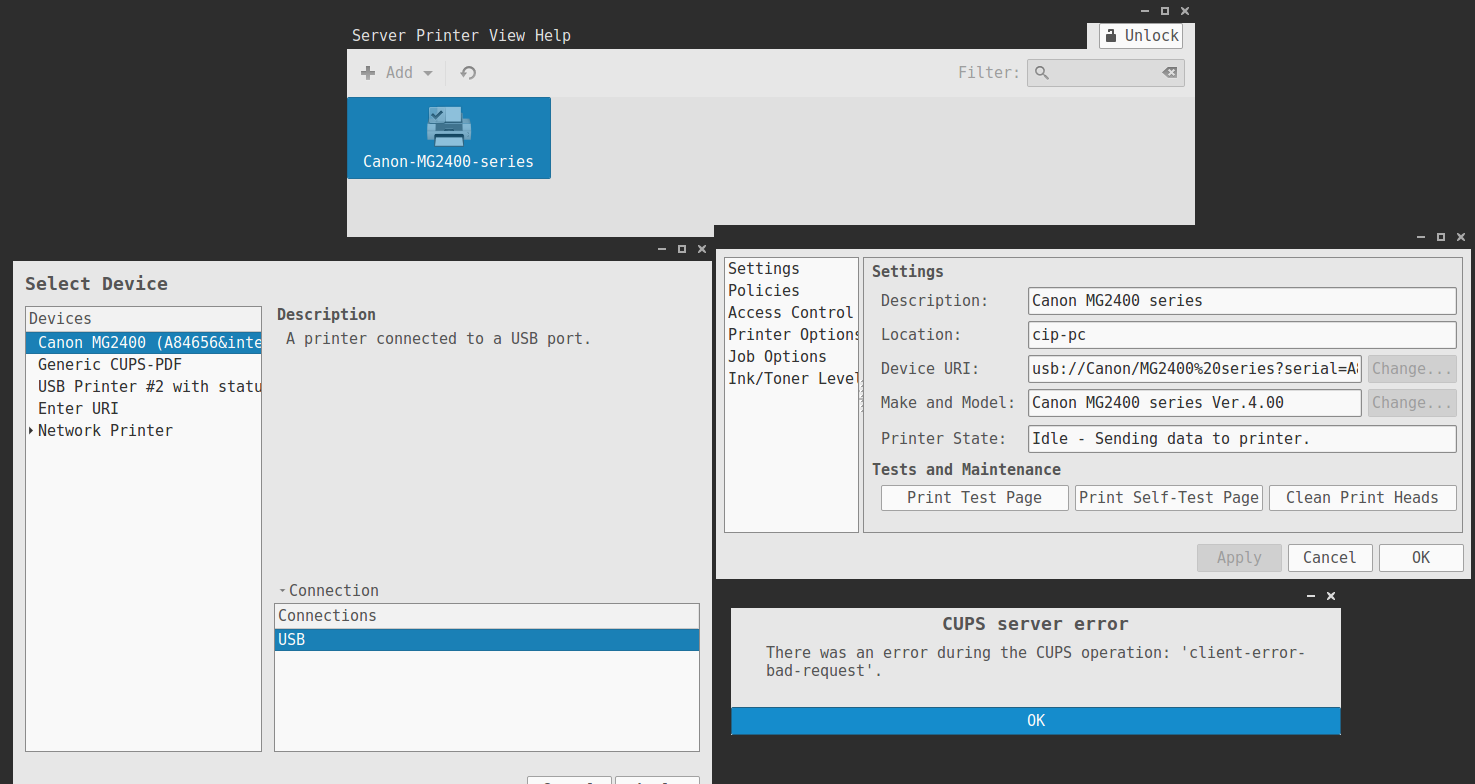Minimize the CUPS server error dialog

click(1311, 596)
